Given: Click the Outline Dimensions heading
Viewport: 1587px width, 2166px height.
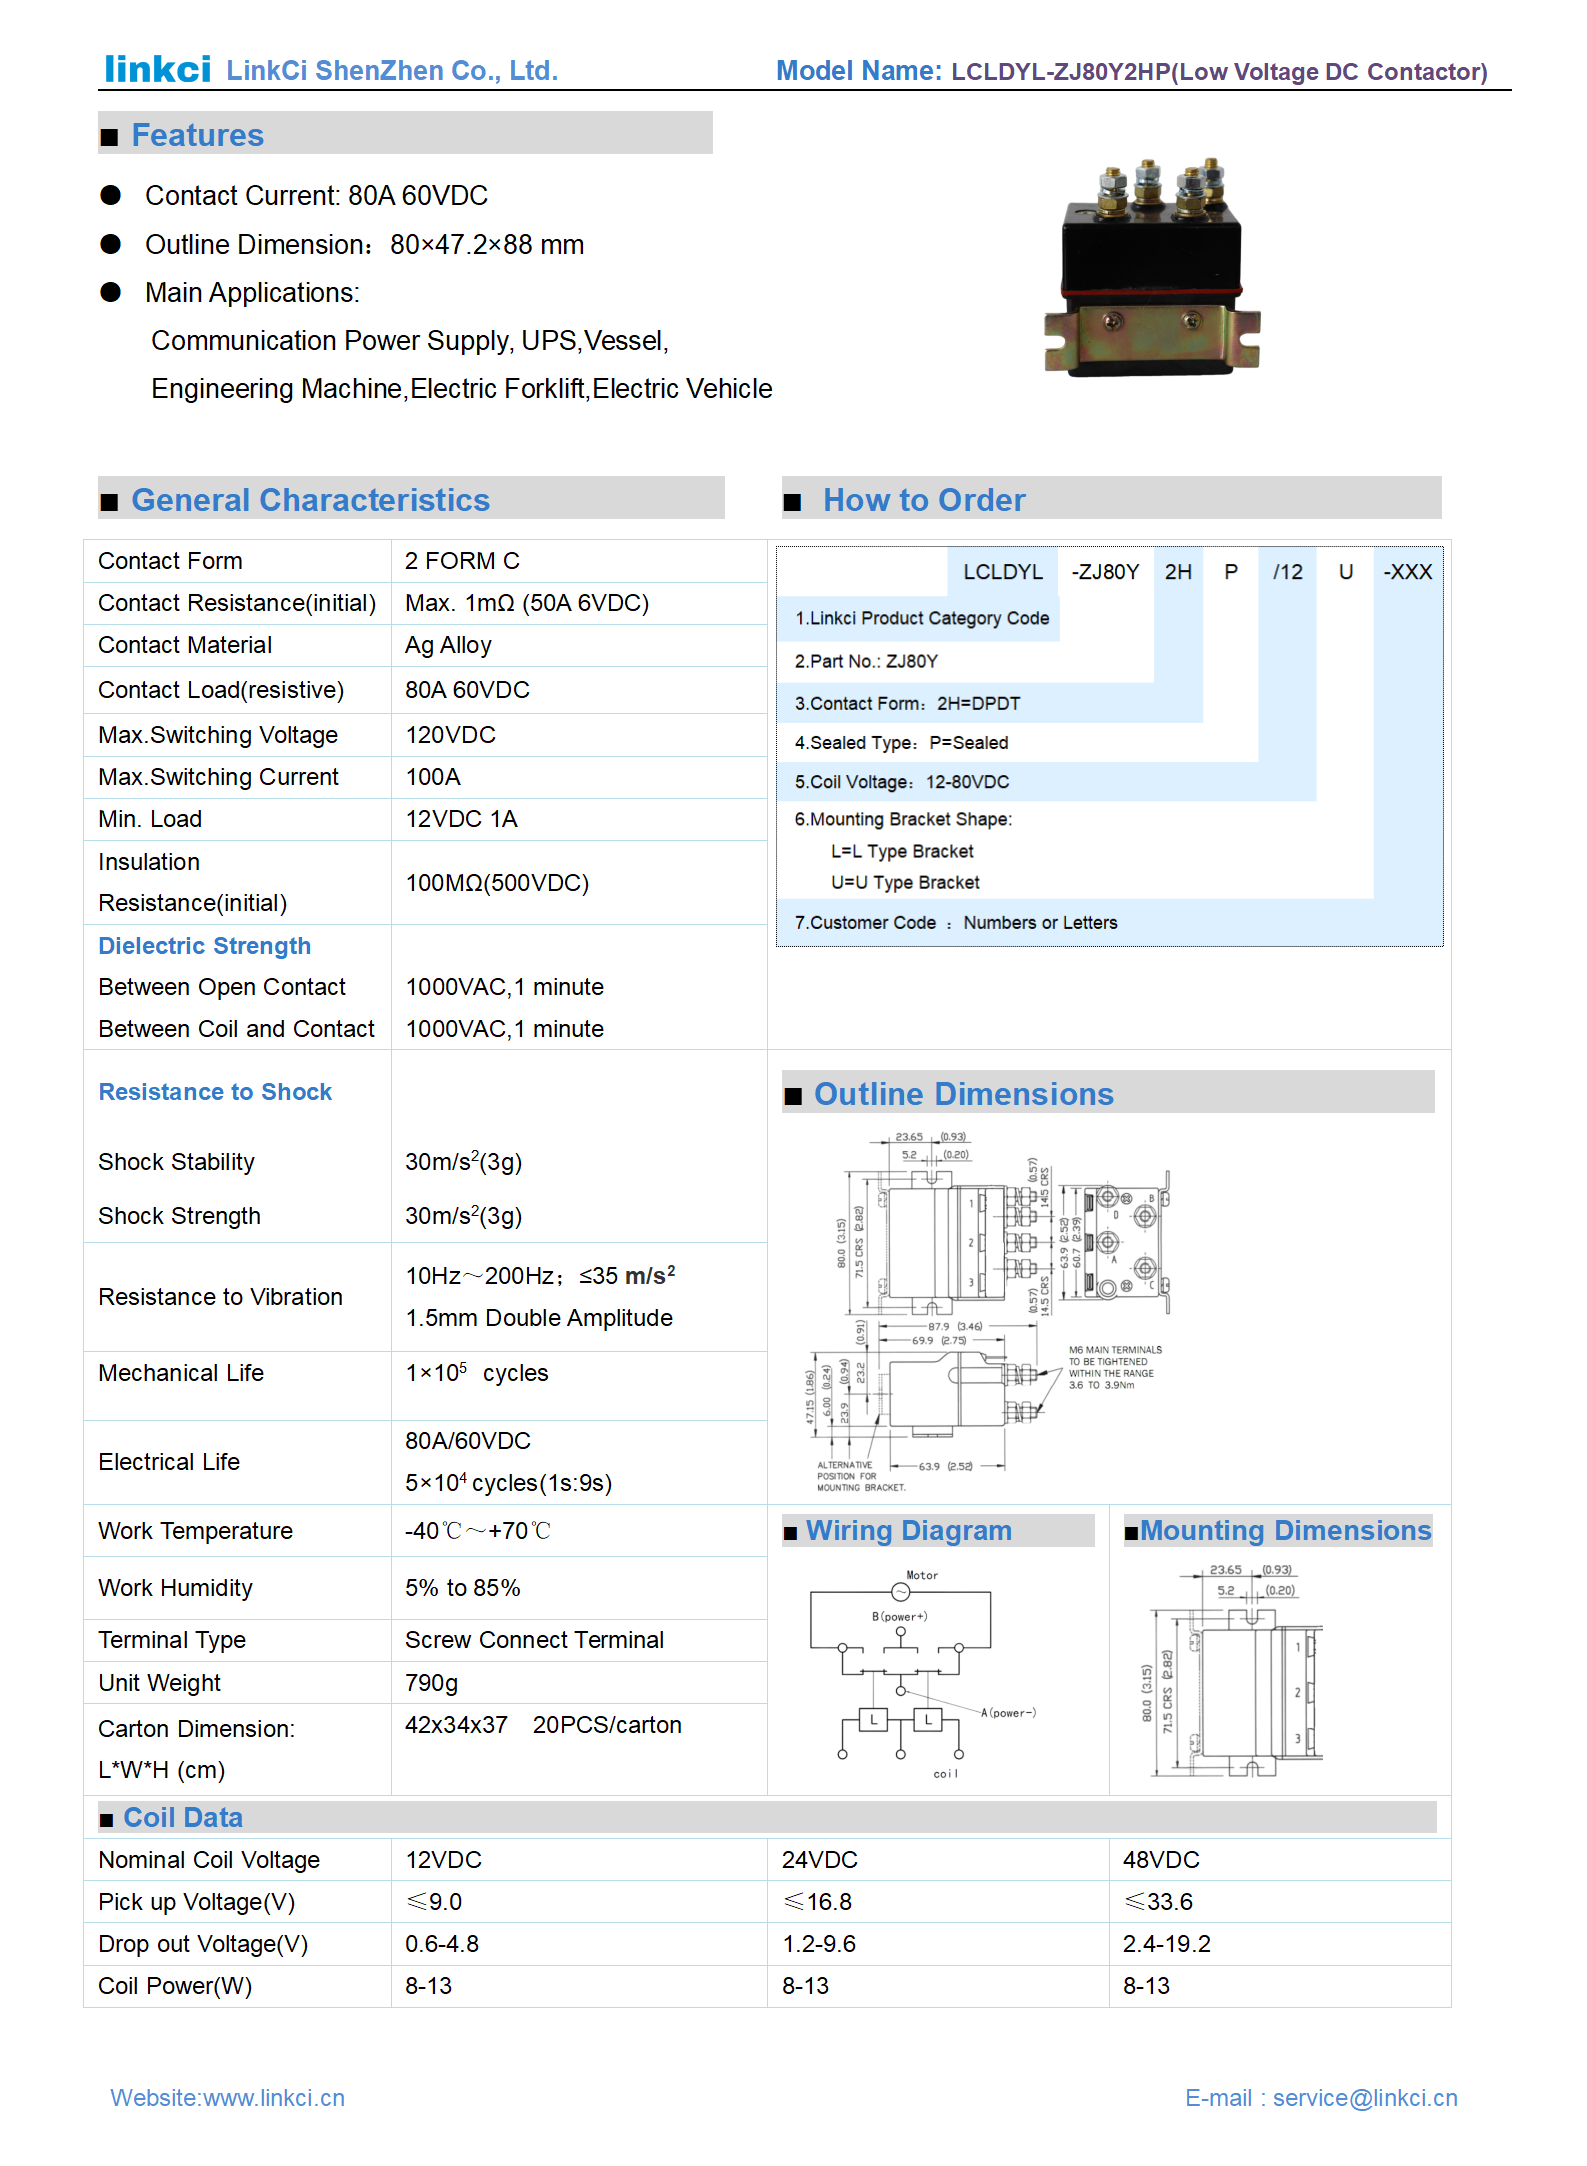Looking at the screenshot, I should click(x=962, y=1094).
